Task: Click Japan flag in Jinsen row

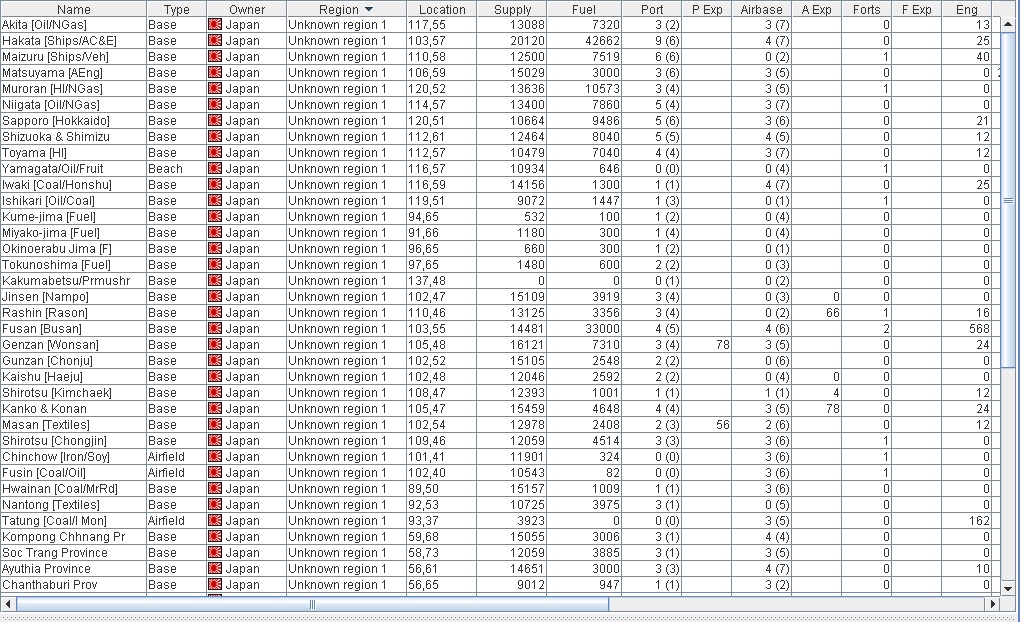Action: point(215,297)
